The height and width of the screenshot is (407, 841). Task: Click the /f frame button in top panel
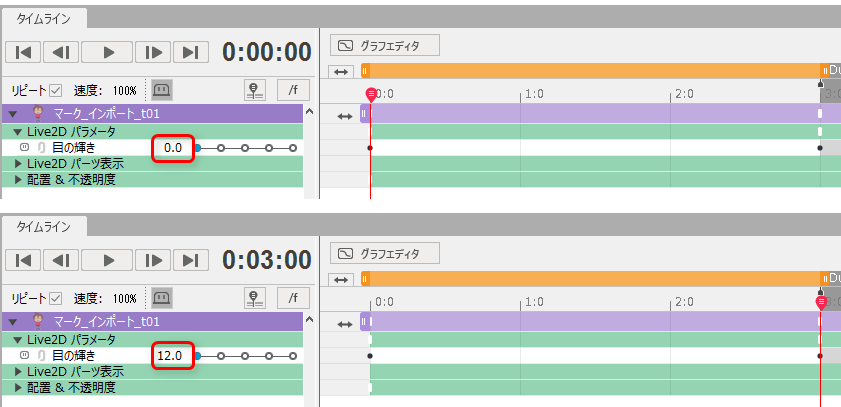[x=293, y=90]
